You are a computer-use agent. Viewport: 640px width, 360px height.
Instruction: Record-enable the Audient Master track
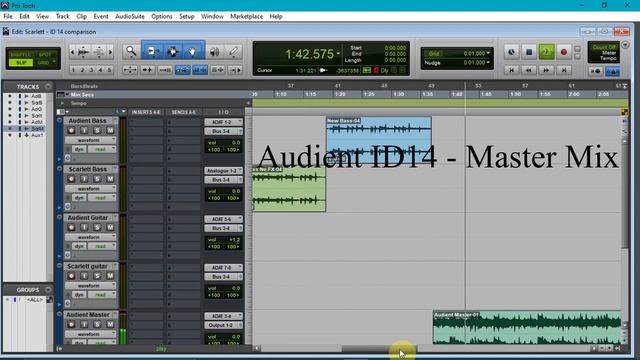[x=71, y=324]
